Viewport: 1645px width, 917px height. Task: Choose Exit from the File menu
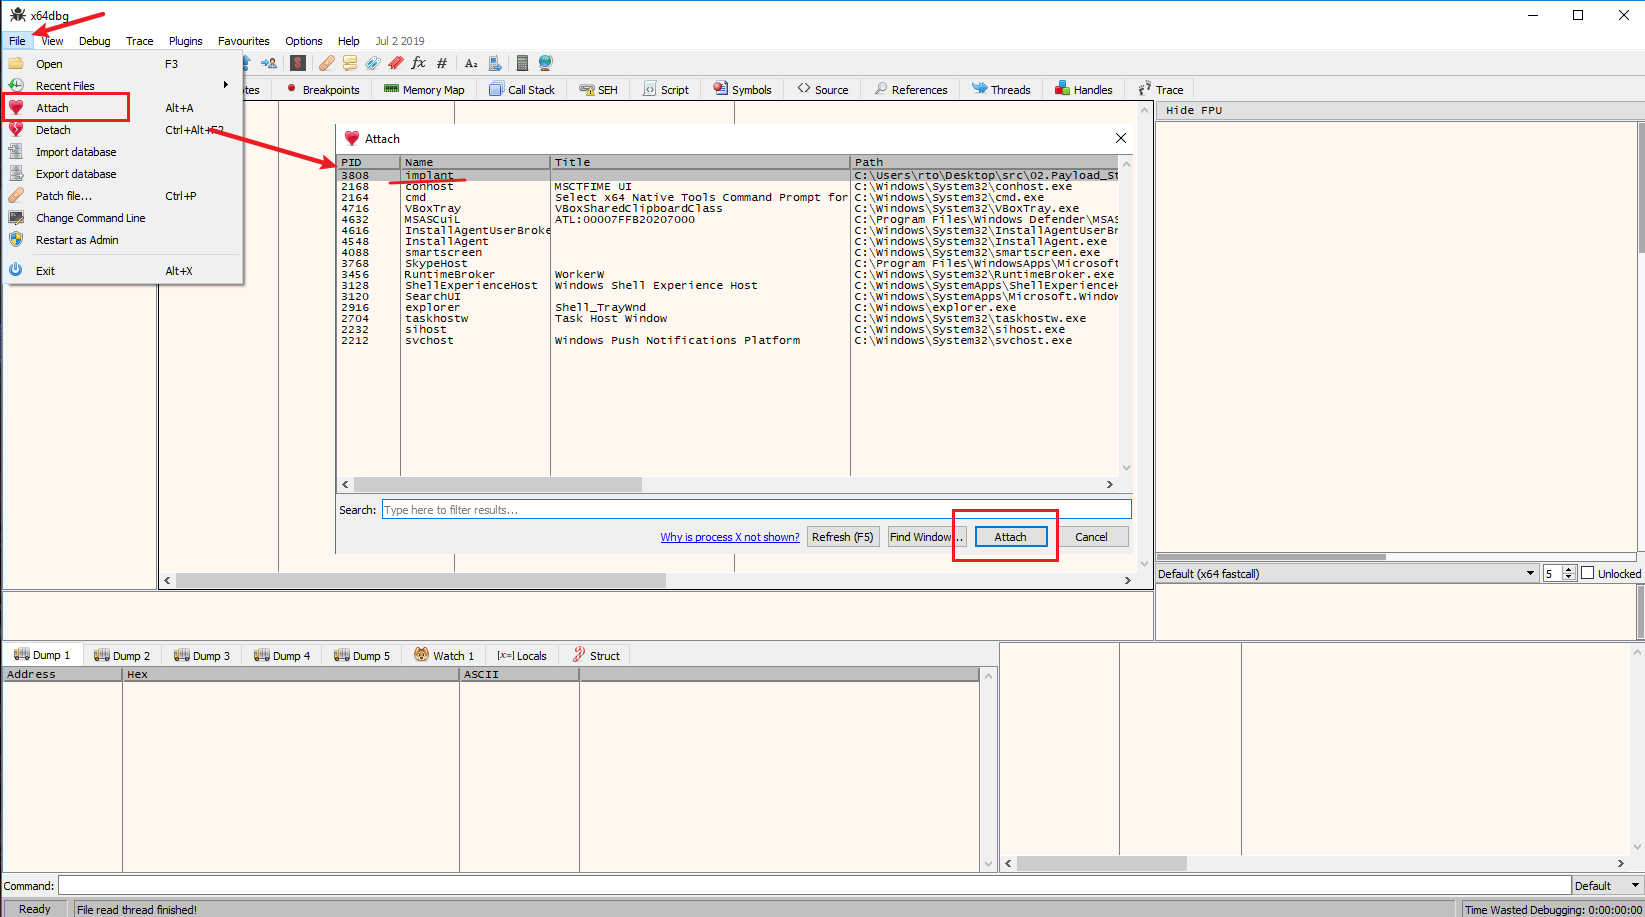click(122, 271)
